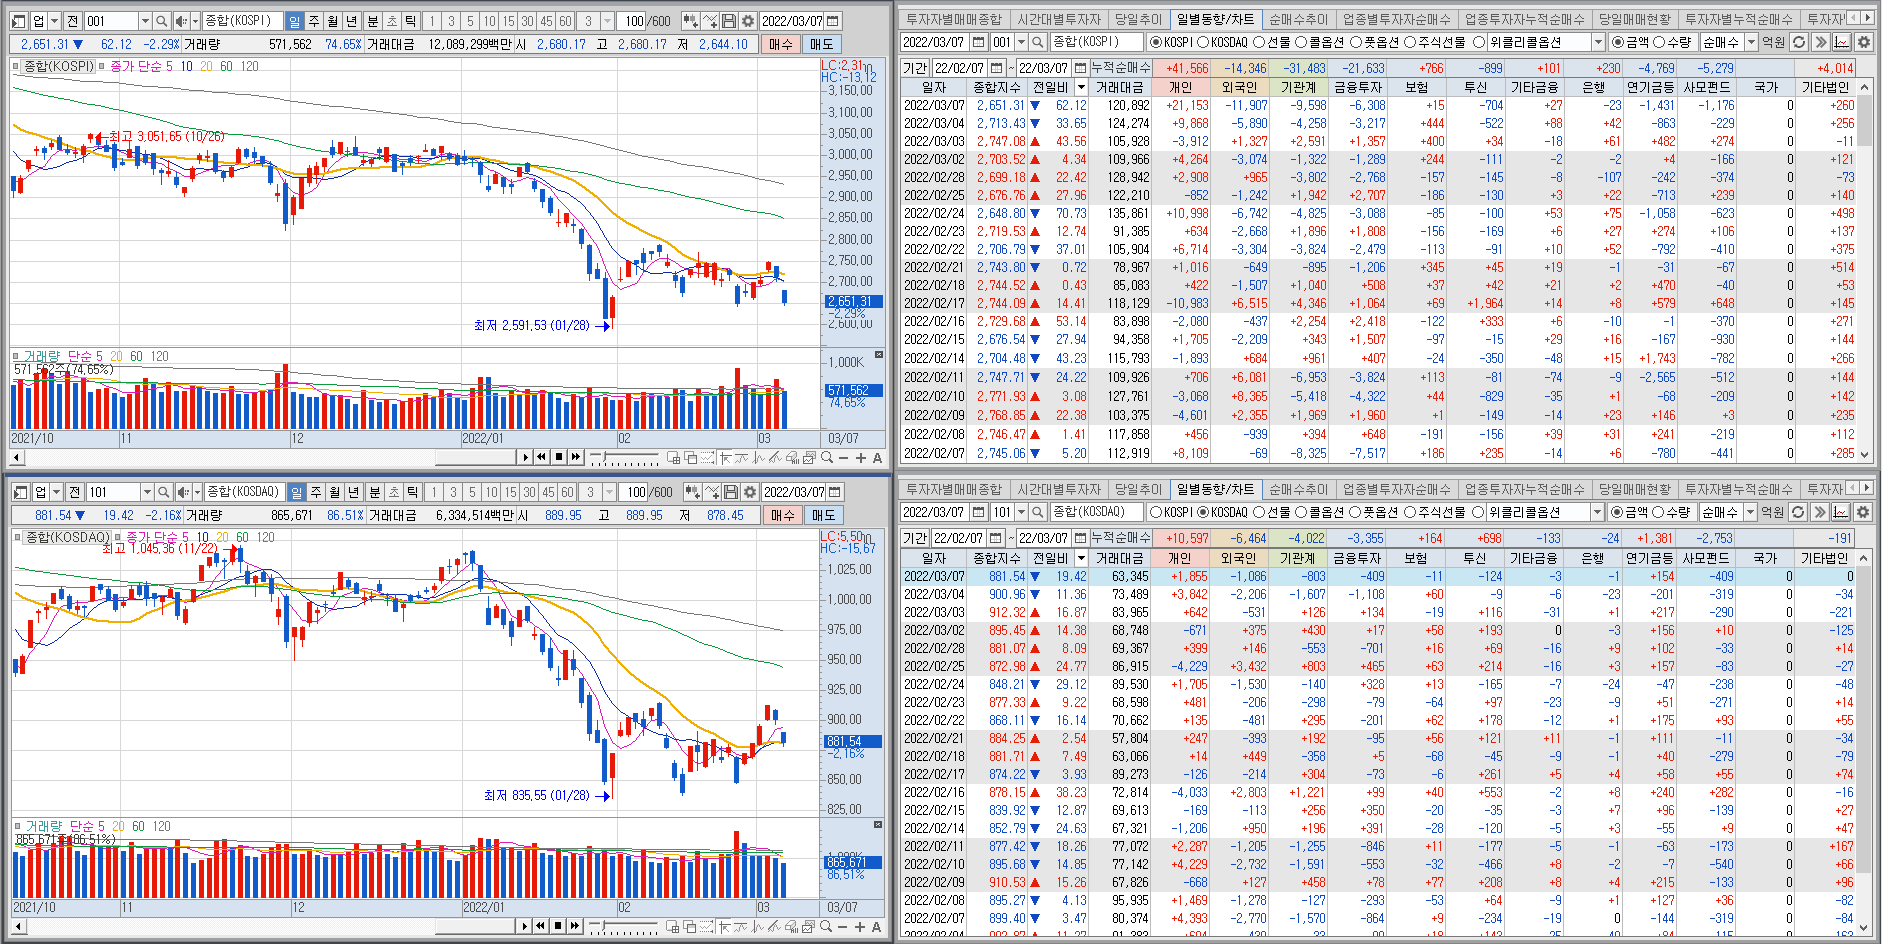Click the search magnifier in KOSPI chart toolbar
The height and width of the screenshot is (944, 1882).
(x=162, y=21)
